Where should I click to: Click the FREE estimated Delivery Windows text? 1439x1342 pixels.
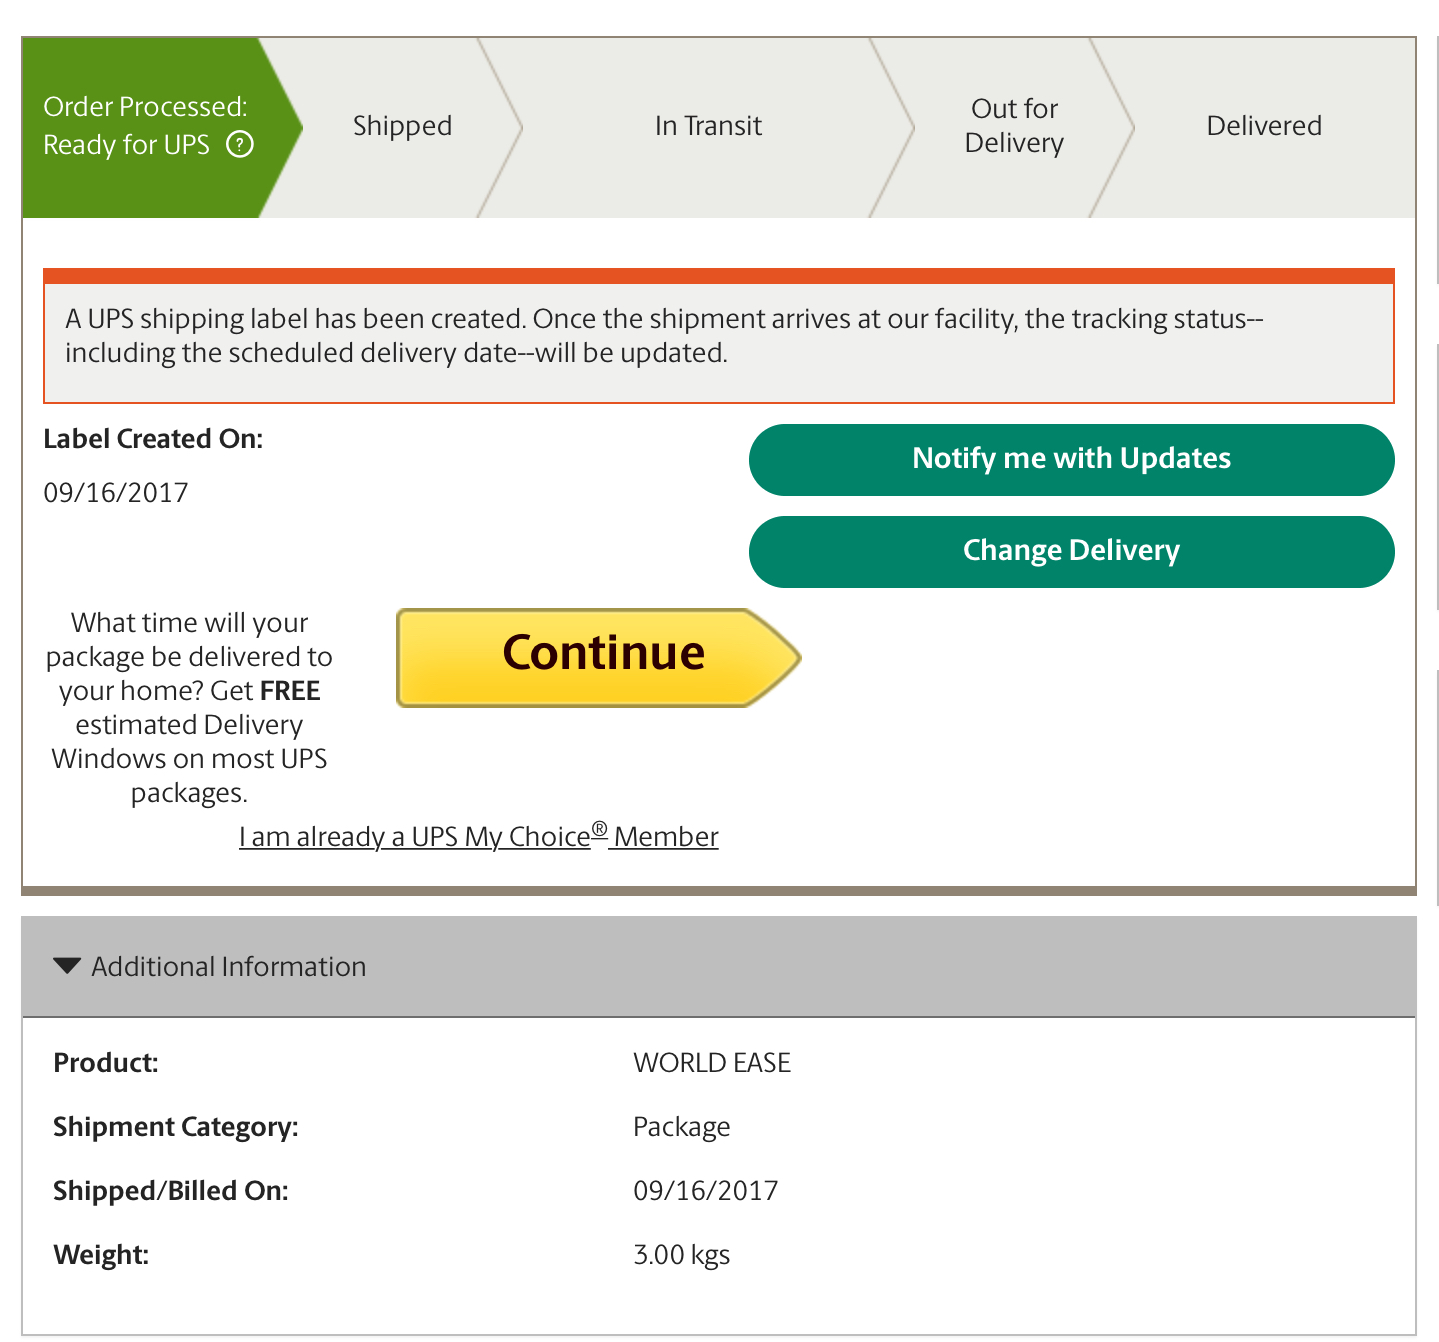(189, 708)
